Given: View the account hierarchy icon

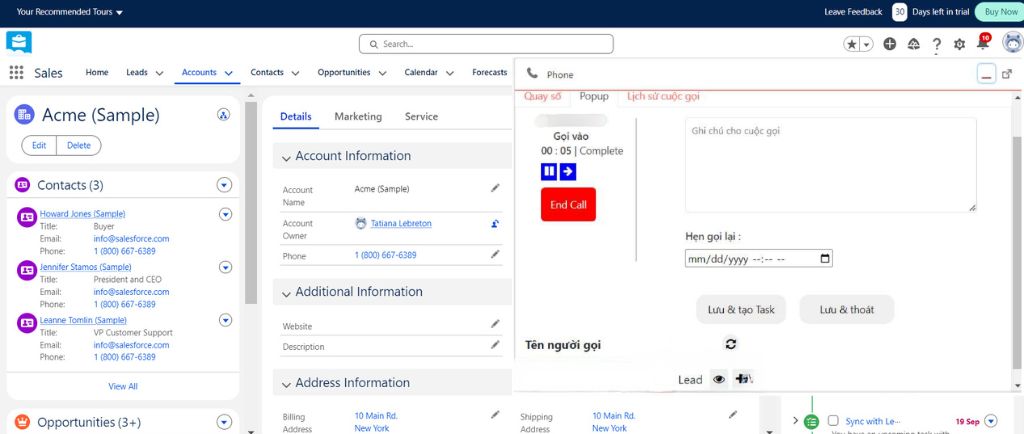Looking at the screenshot, I should coord(223,115).
